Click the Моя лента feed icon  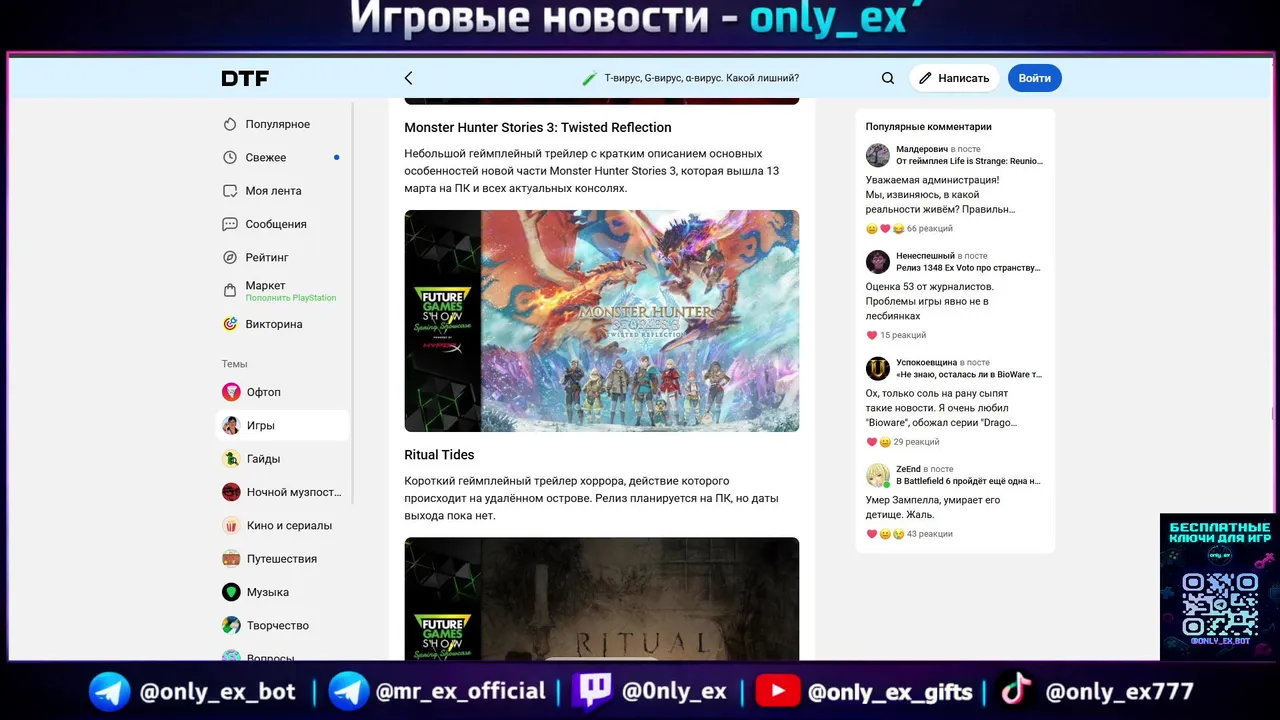[230, 191]
